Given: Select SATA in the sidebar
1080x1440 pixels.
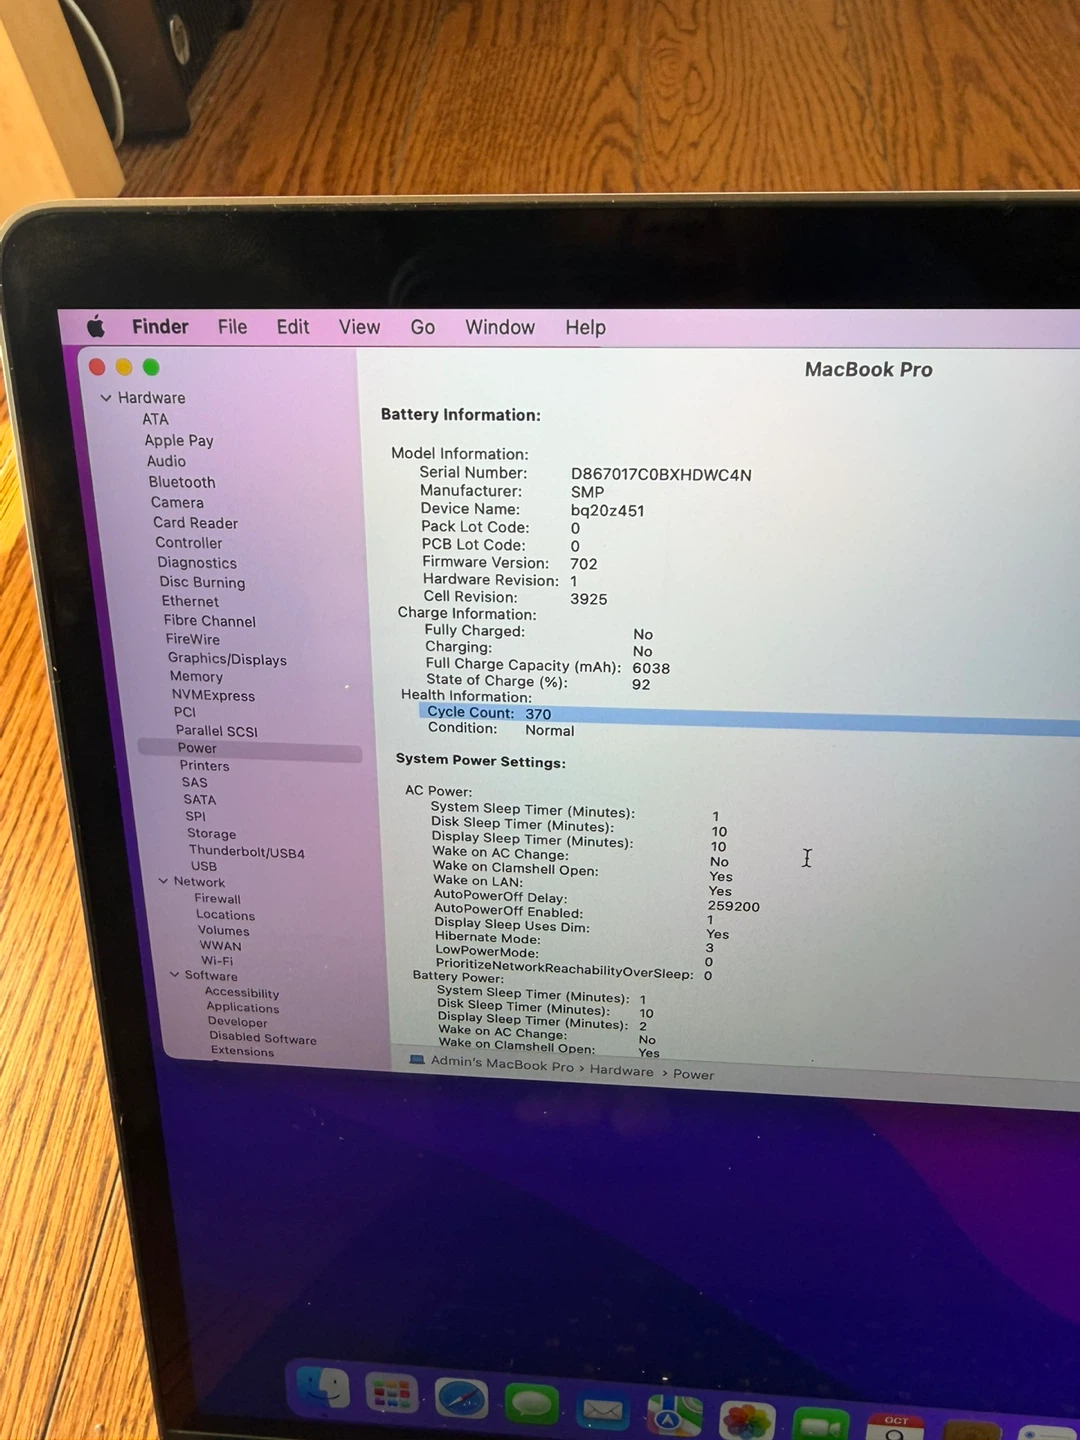Looking at the screenshot, I should tap(200, 800).
